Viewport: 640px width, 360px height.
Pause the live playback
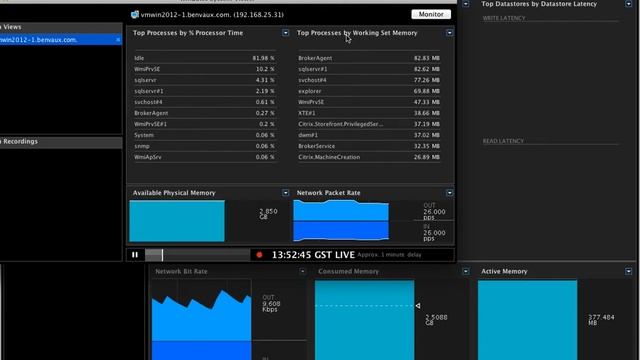coord(135,255)
